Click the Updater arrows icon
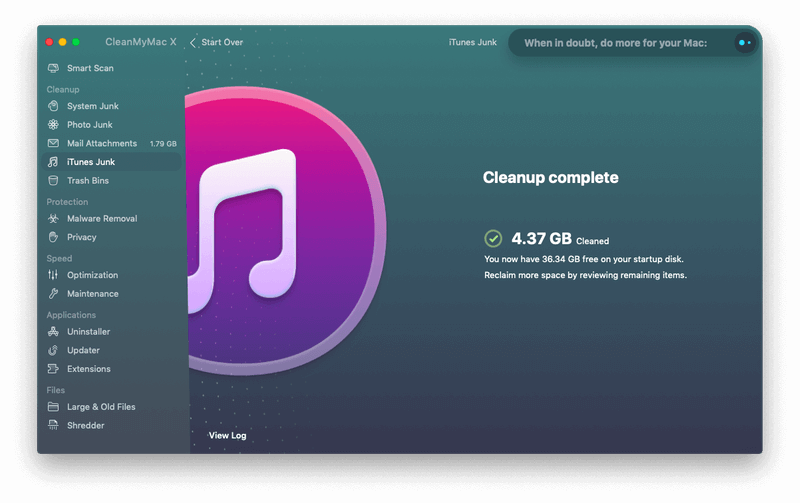800x503 pixels. point(53,350)
